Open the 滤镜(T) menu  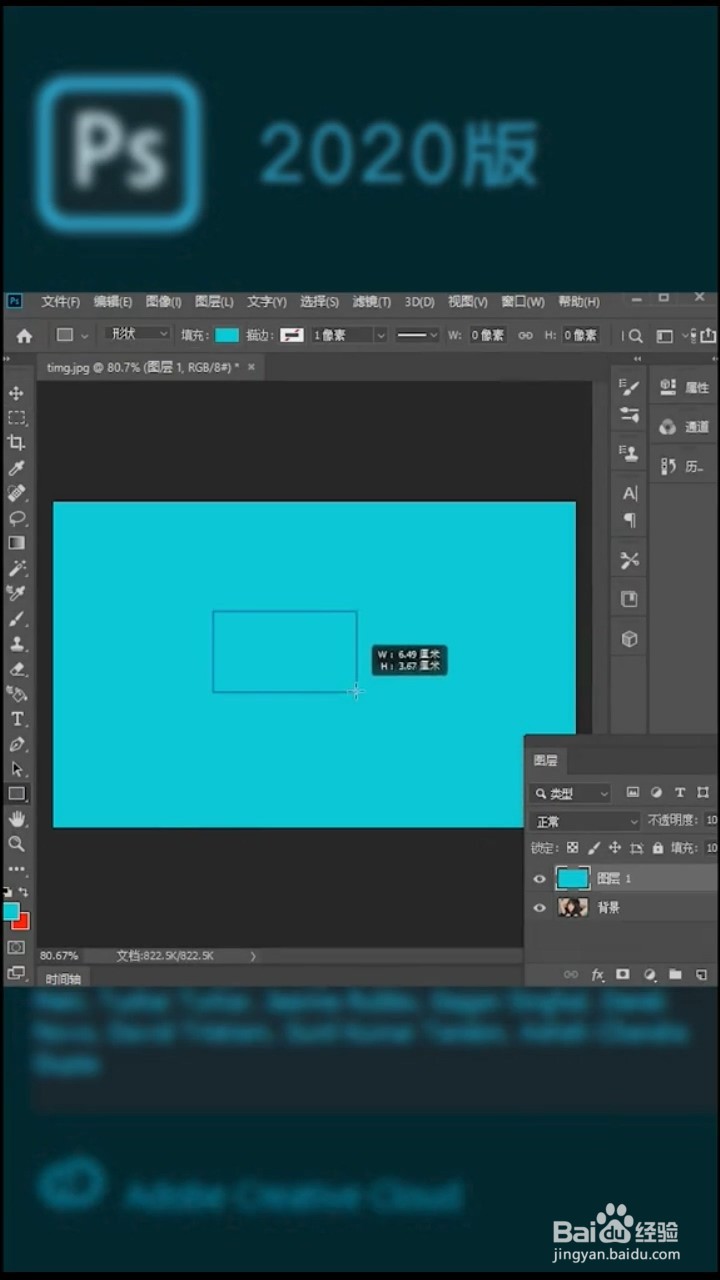click(372, 302)
